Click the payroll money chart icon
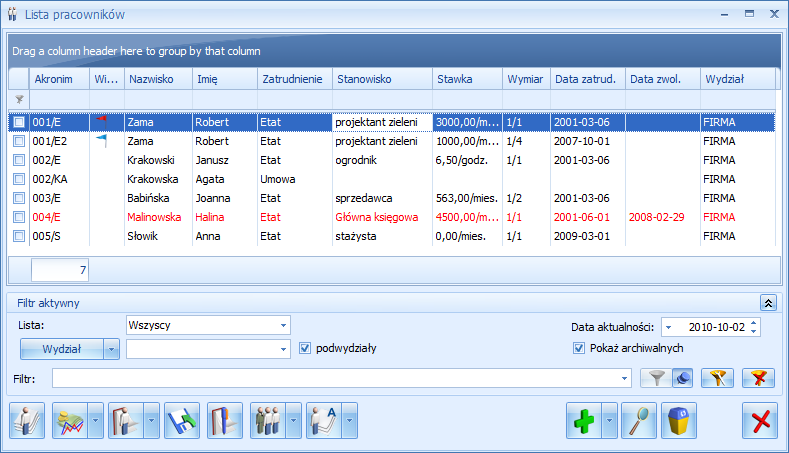789x453 pixels. click(70, 420)
